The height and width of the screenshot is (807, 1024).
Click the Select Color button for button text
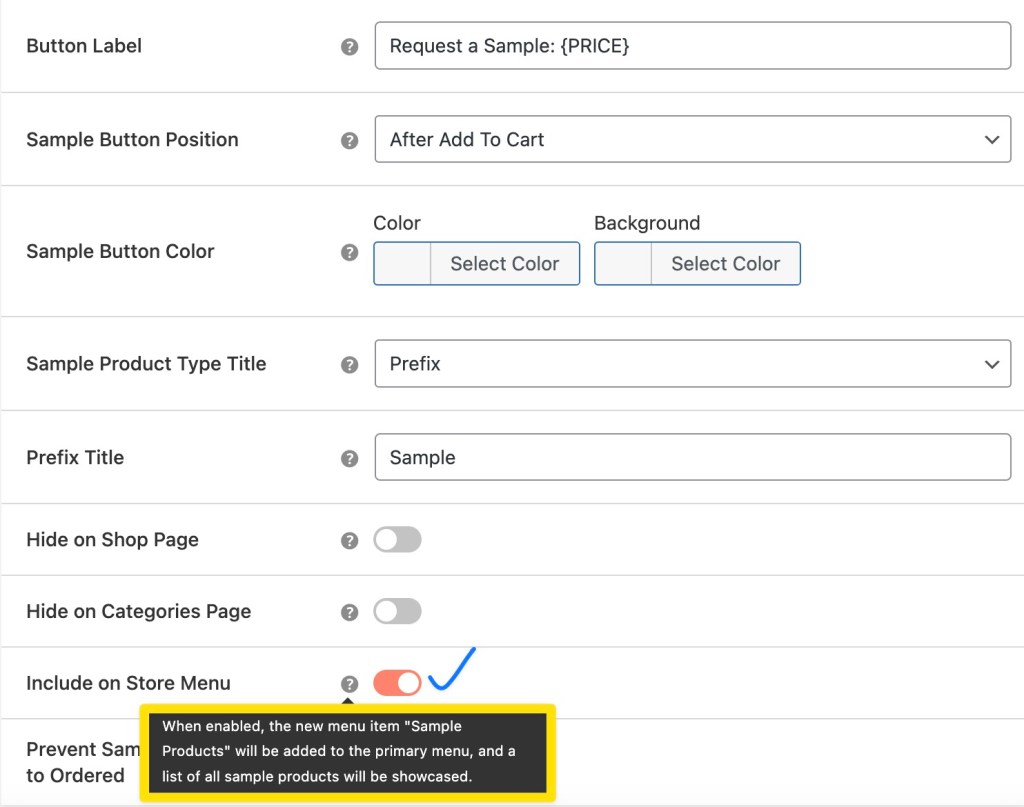point(506,263)
